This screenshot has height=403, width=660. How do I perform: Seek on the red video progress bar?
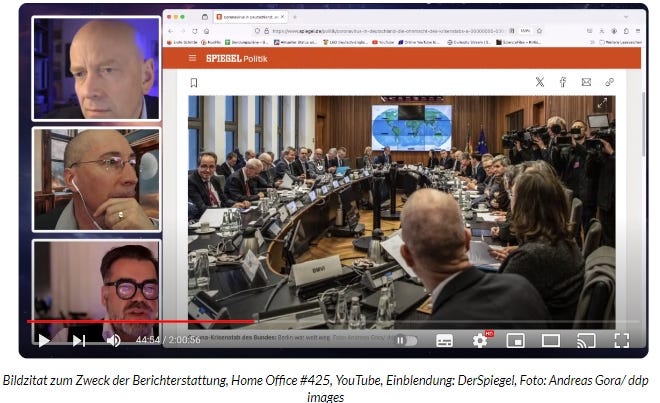coord(141,322)
